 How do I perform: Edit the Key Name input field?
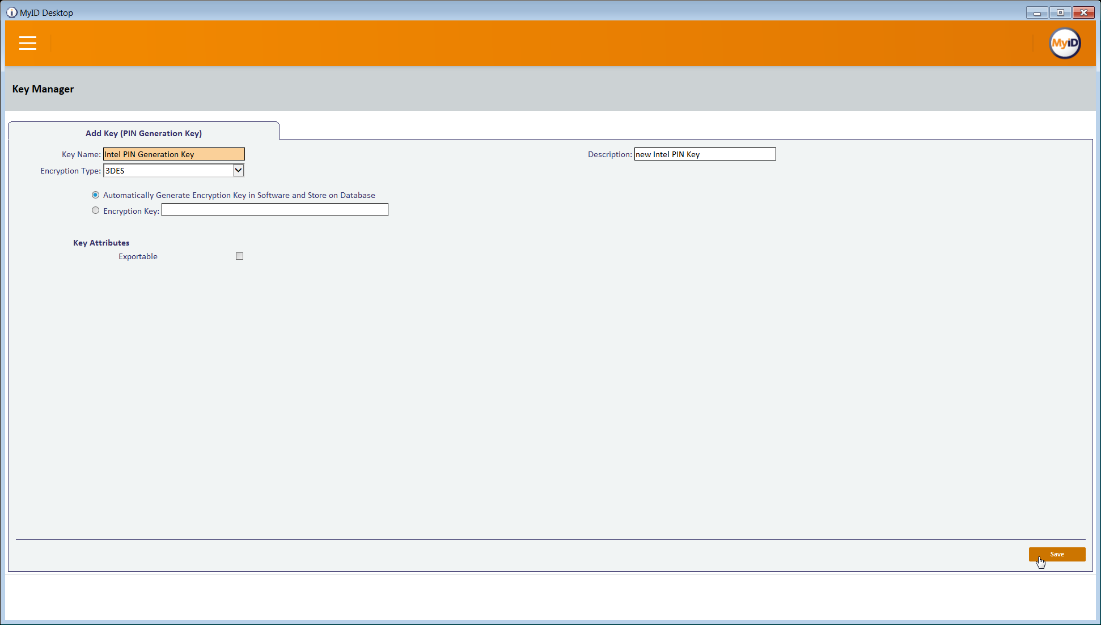tap(174, 154)
